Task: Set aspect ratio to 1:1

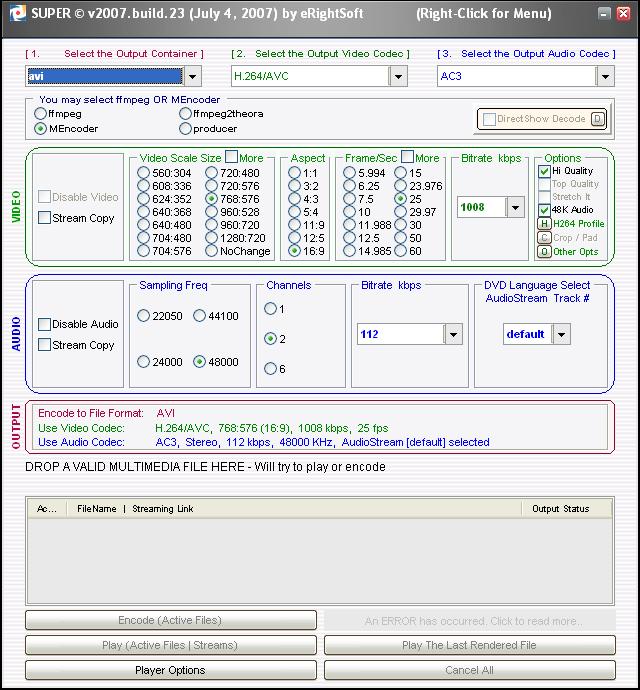Action: (294, 172)
